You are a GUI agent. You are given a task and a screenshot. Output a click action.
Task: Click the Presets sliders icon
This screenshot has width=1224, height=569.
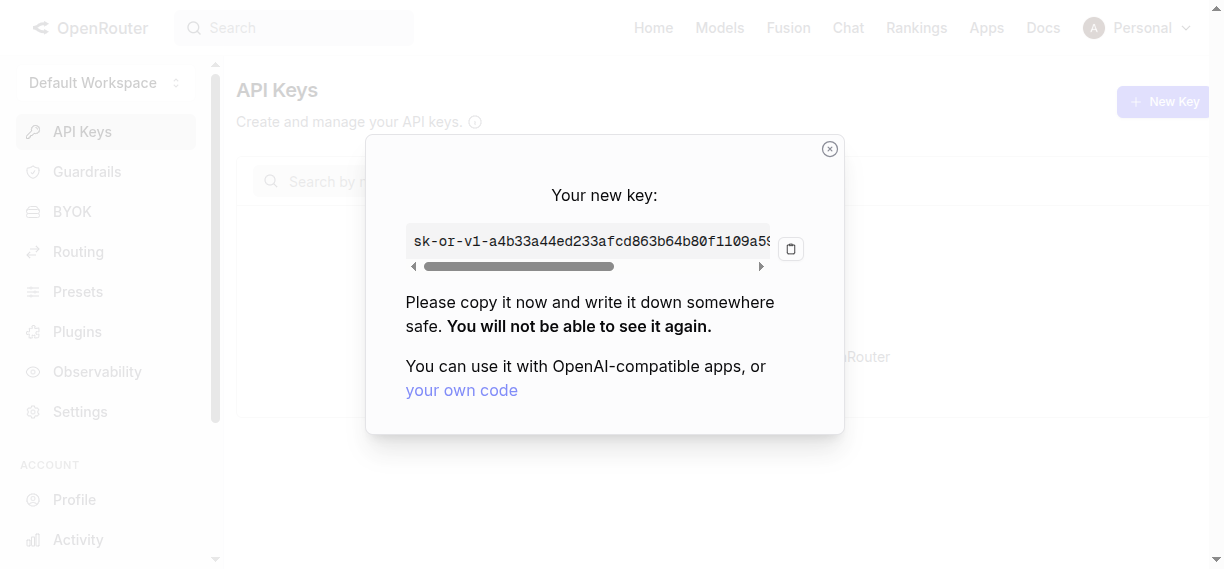click(33, 292)
